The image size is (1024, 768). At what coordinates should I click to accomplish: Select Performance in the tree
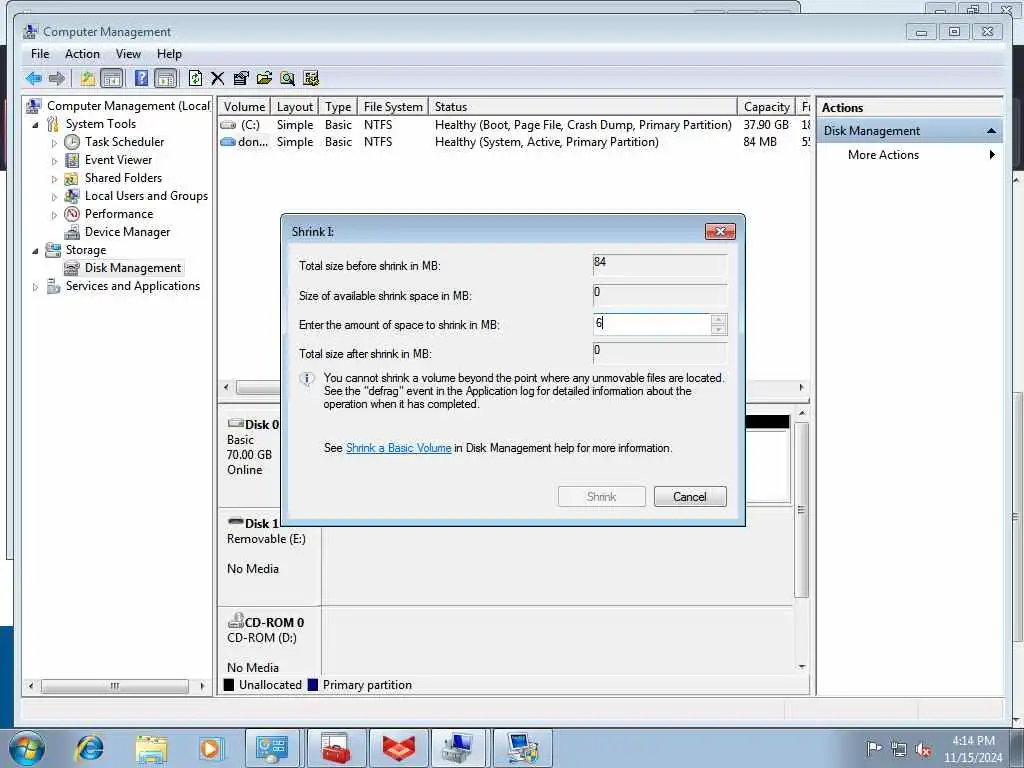(x=119, y=214)
